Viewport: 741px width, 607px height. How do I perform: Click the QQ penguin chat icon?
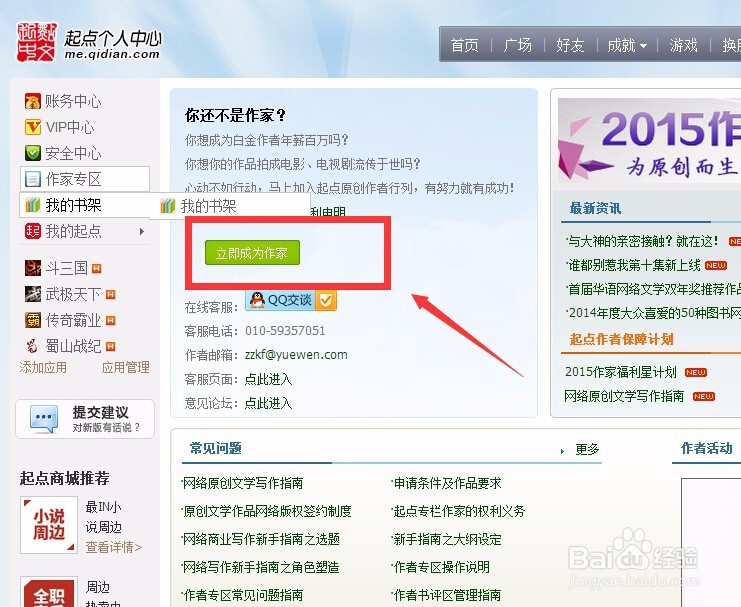click(x=257, y=300)
